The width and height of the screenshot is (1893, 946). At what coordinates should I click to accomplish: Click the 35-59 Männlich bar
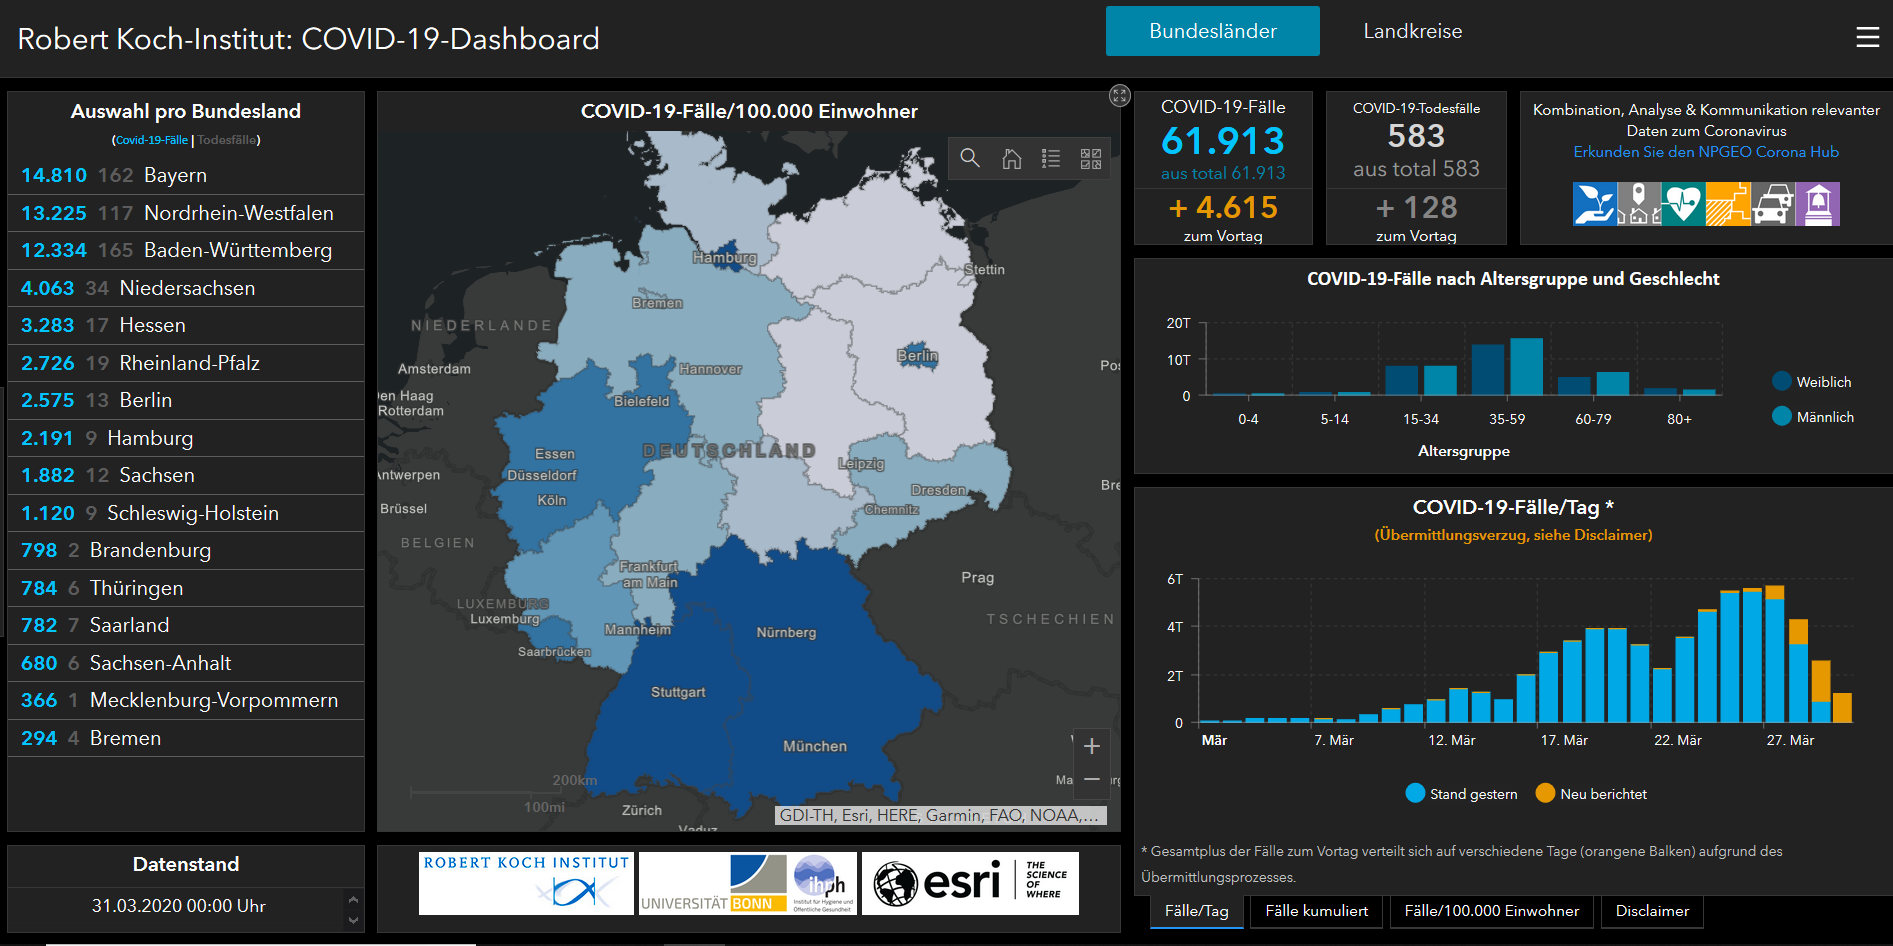1526,367
